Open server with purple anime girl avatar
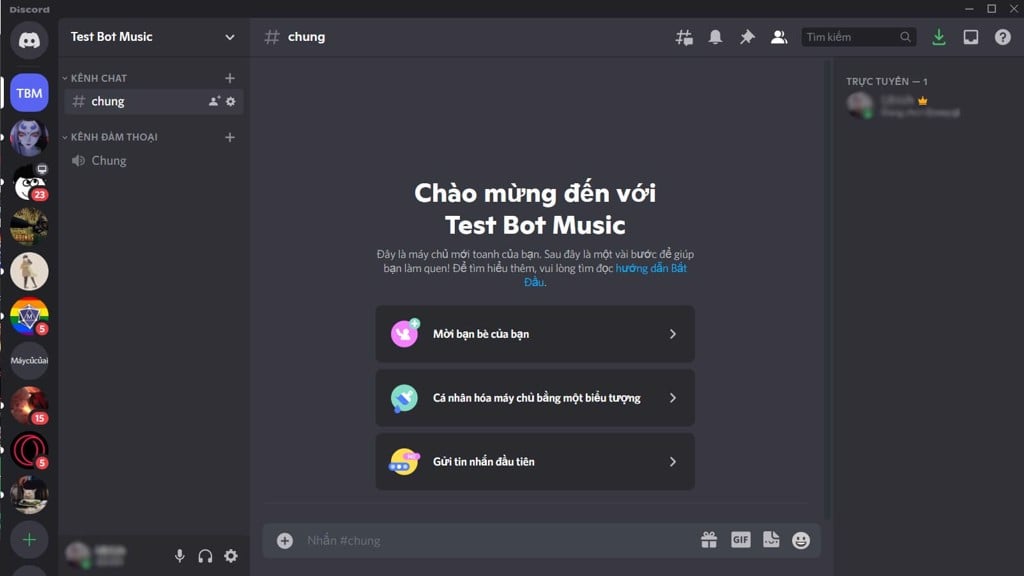 (29, 137)
